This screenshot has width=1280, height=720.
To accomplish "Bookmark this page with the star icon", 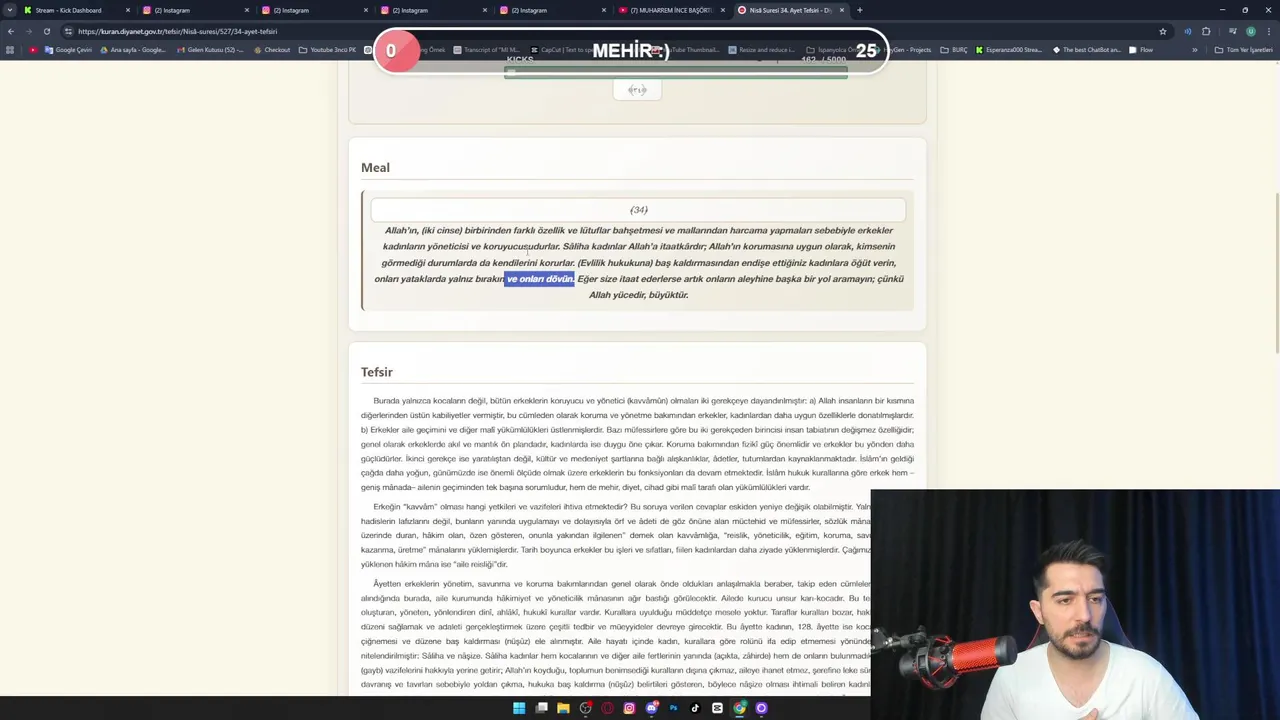I will tap(1163, 31).
